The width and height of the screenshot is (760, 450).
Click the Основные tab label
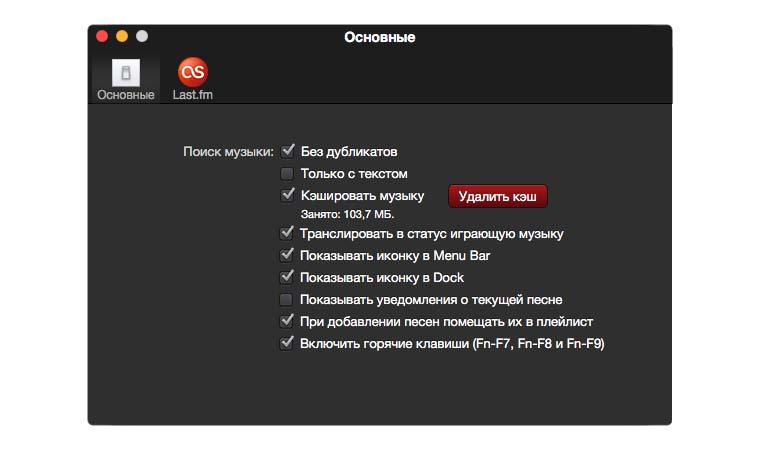tap(126, 95)
